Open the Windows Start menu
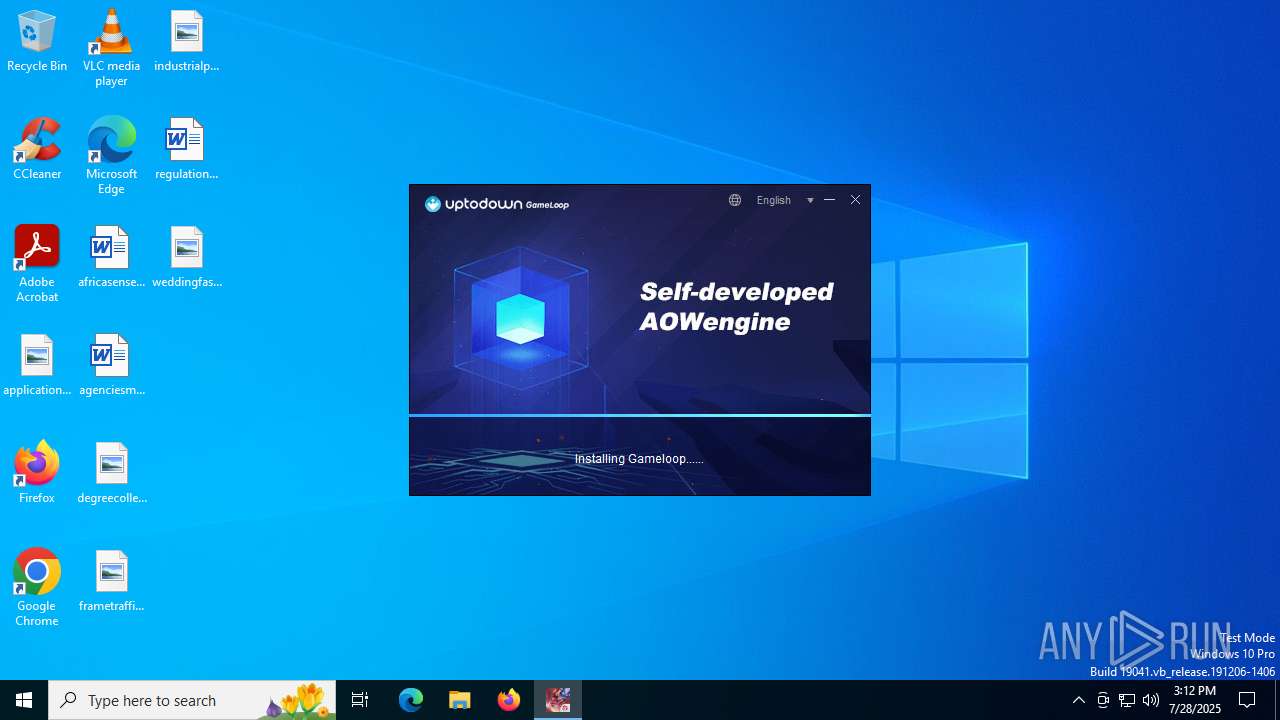Image resolution: width=1280 pixels, height=720 pixels. coord(24,700)
